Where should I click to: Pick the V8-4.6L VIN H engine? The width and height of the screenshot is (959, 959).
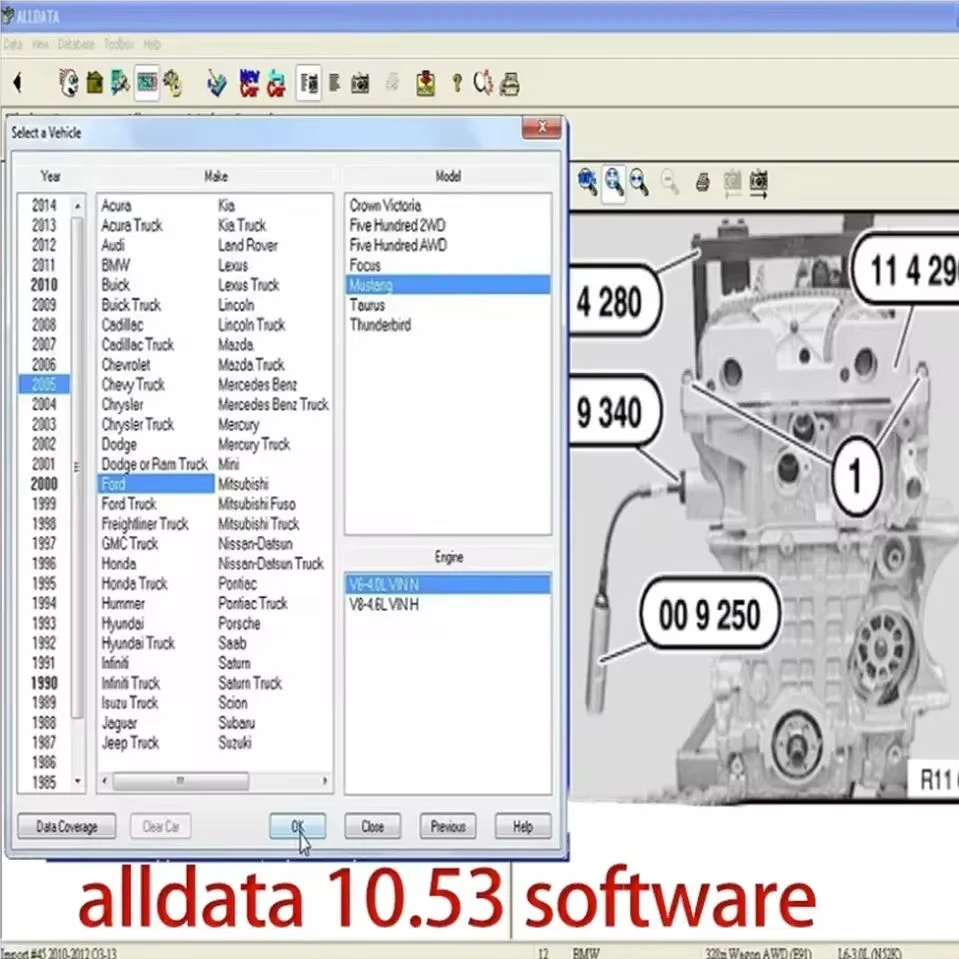[x=383, y=604]
